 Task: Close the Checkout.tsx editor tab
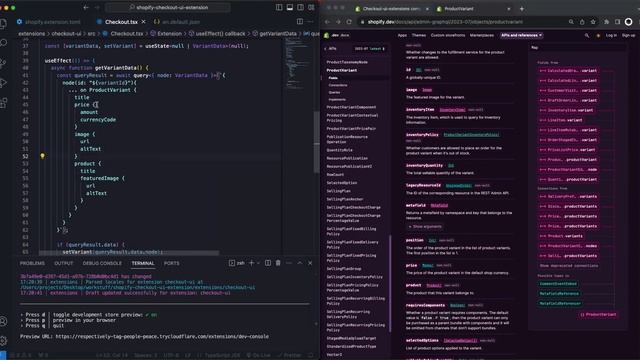click(x=143, y=22)
